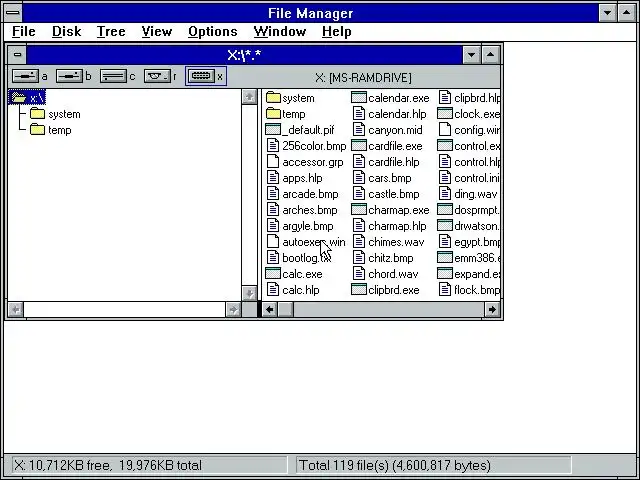Screen dimensions: 640x480
Task: Click config.win file entry
Action: (469, 130)
